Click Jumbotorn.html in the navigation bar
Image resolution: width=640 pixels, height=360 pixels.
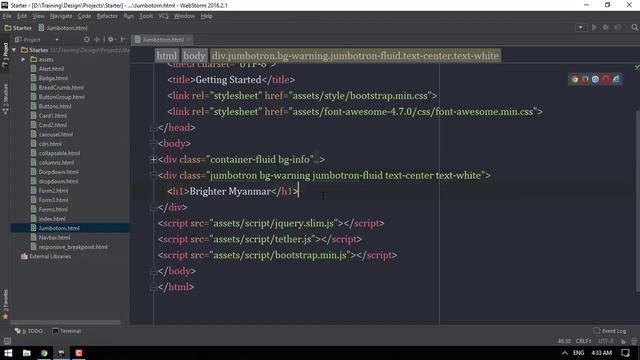pyautogui.click(x=63, y=28)
